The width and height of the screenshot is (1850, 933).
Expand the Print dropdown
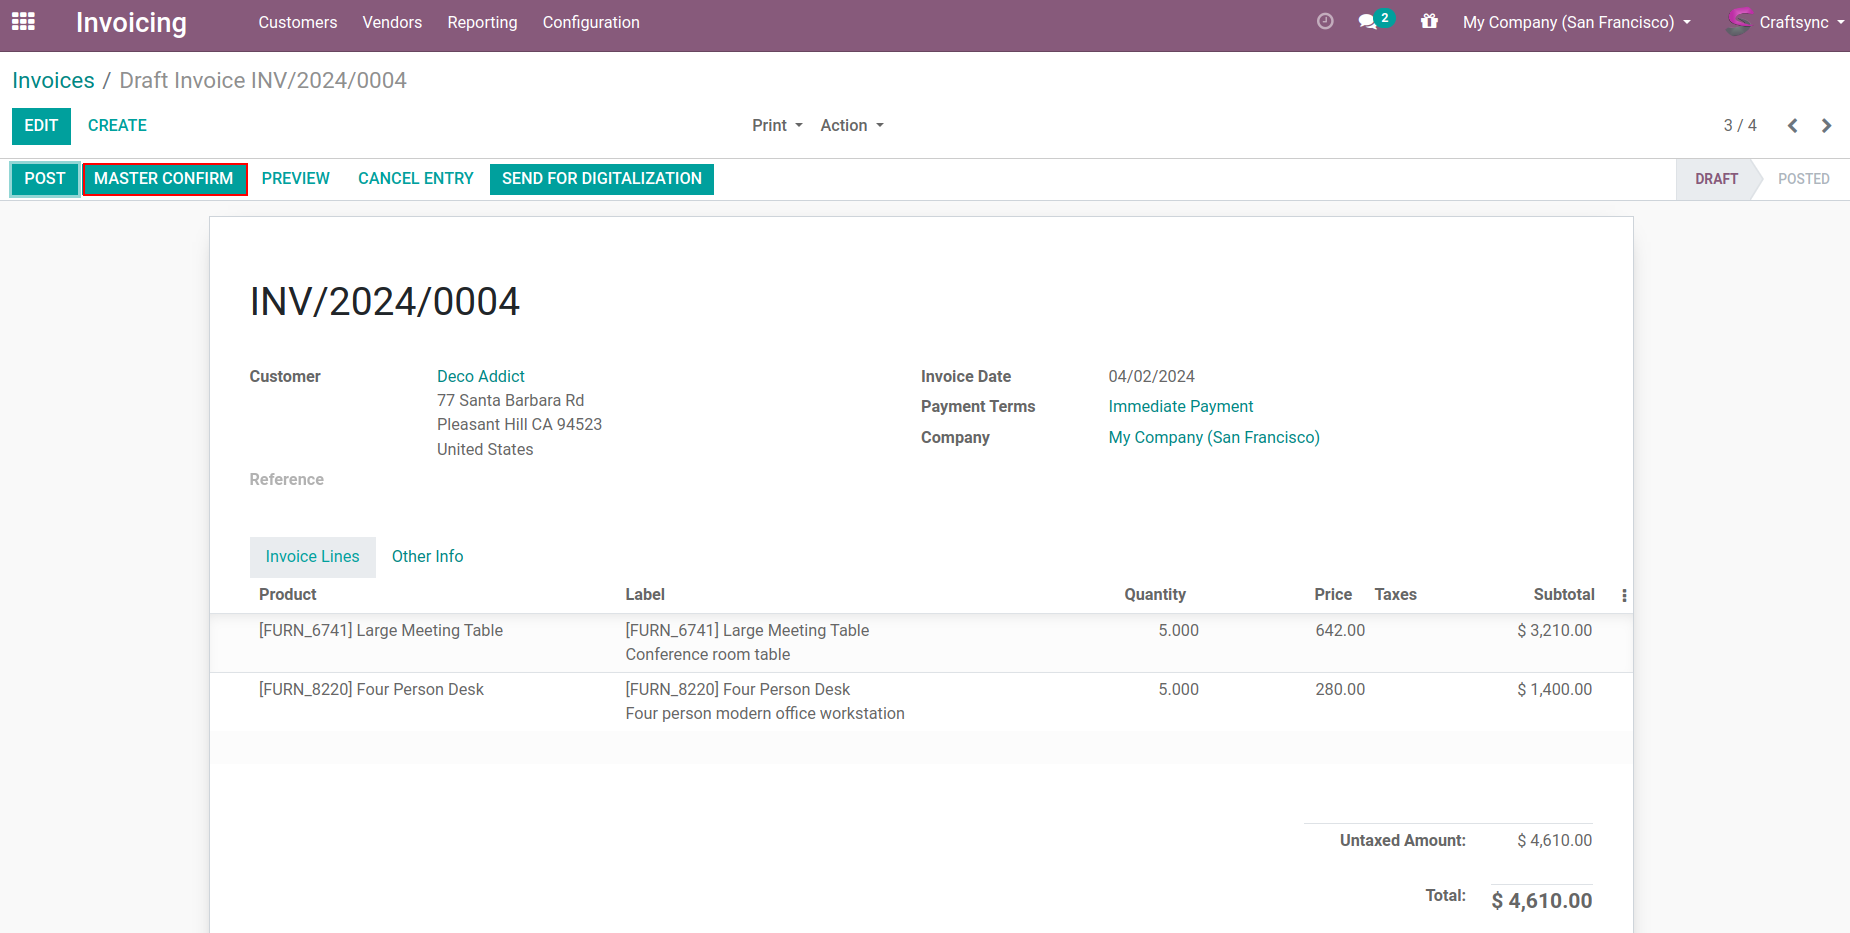click(777, 126)
